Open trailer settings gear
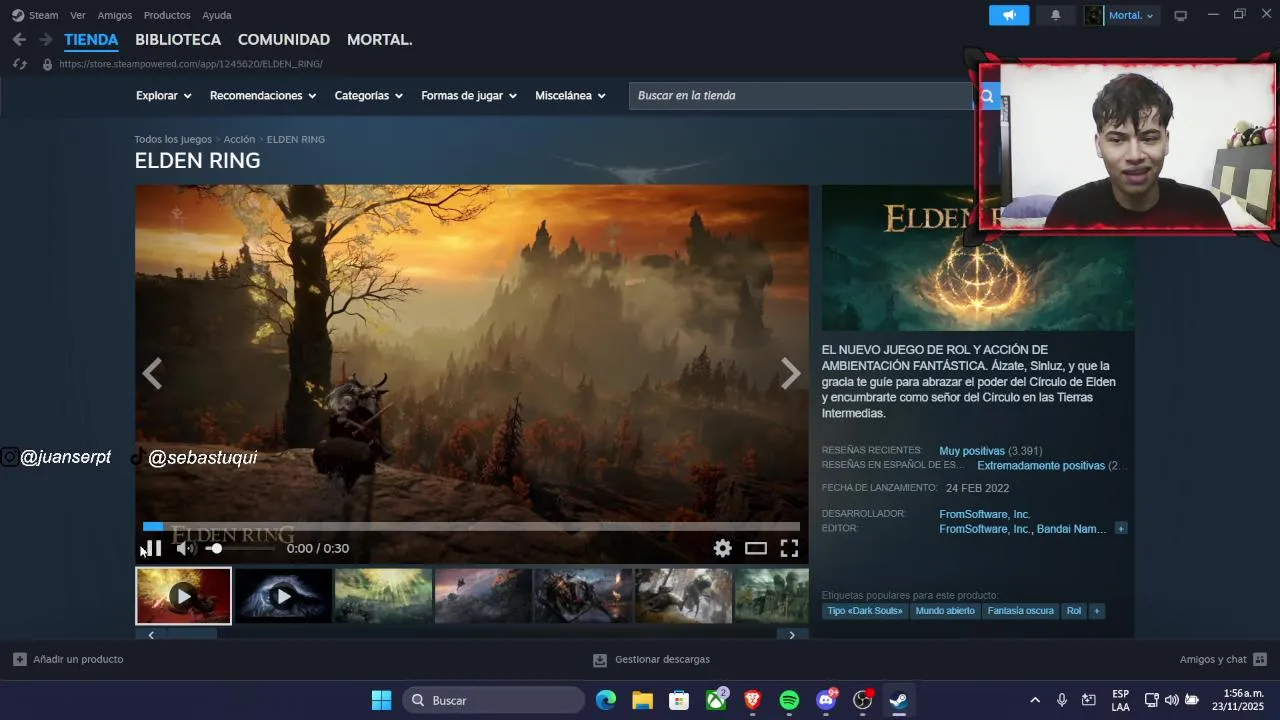Viewport: 1280px width, 720px height. (723, 548)
